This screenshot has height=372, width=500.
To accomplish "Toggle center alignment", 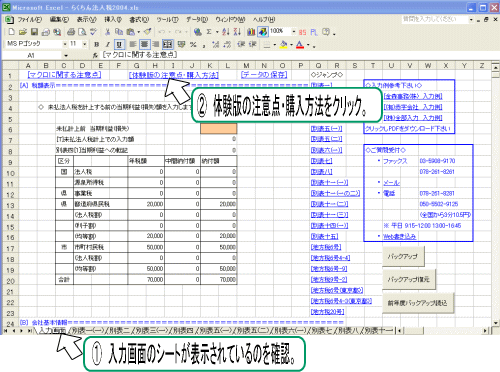I will pos(144,44).
